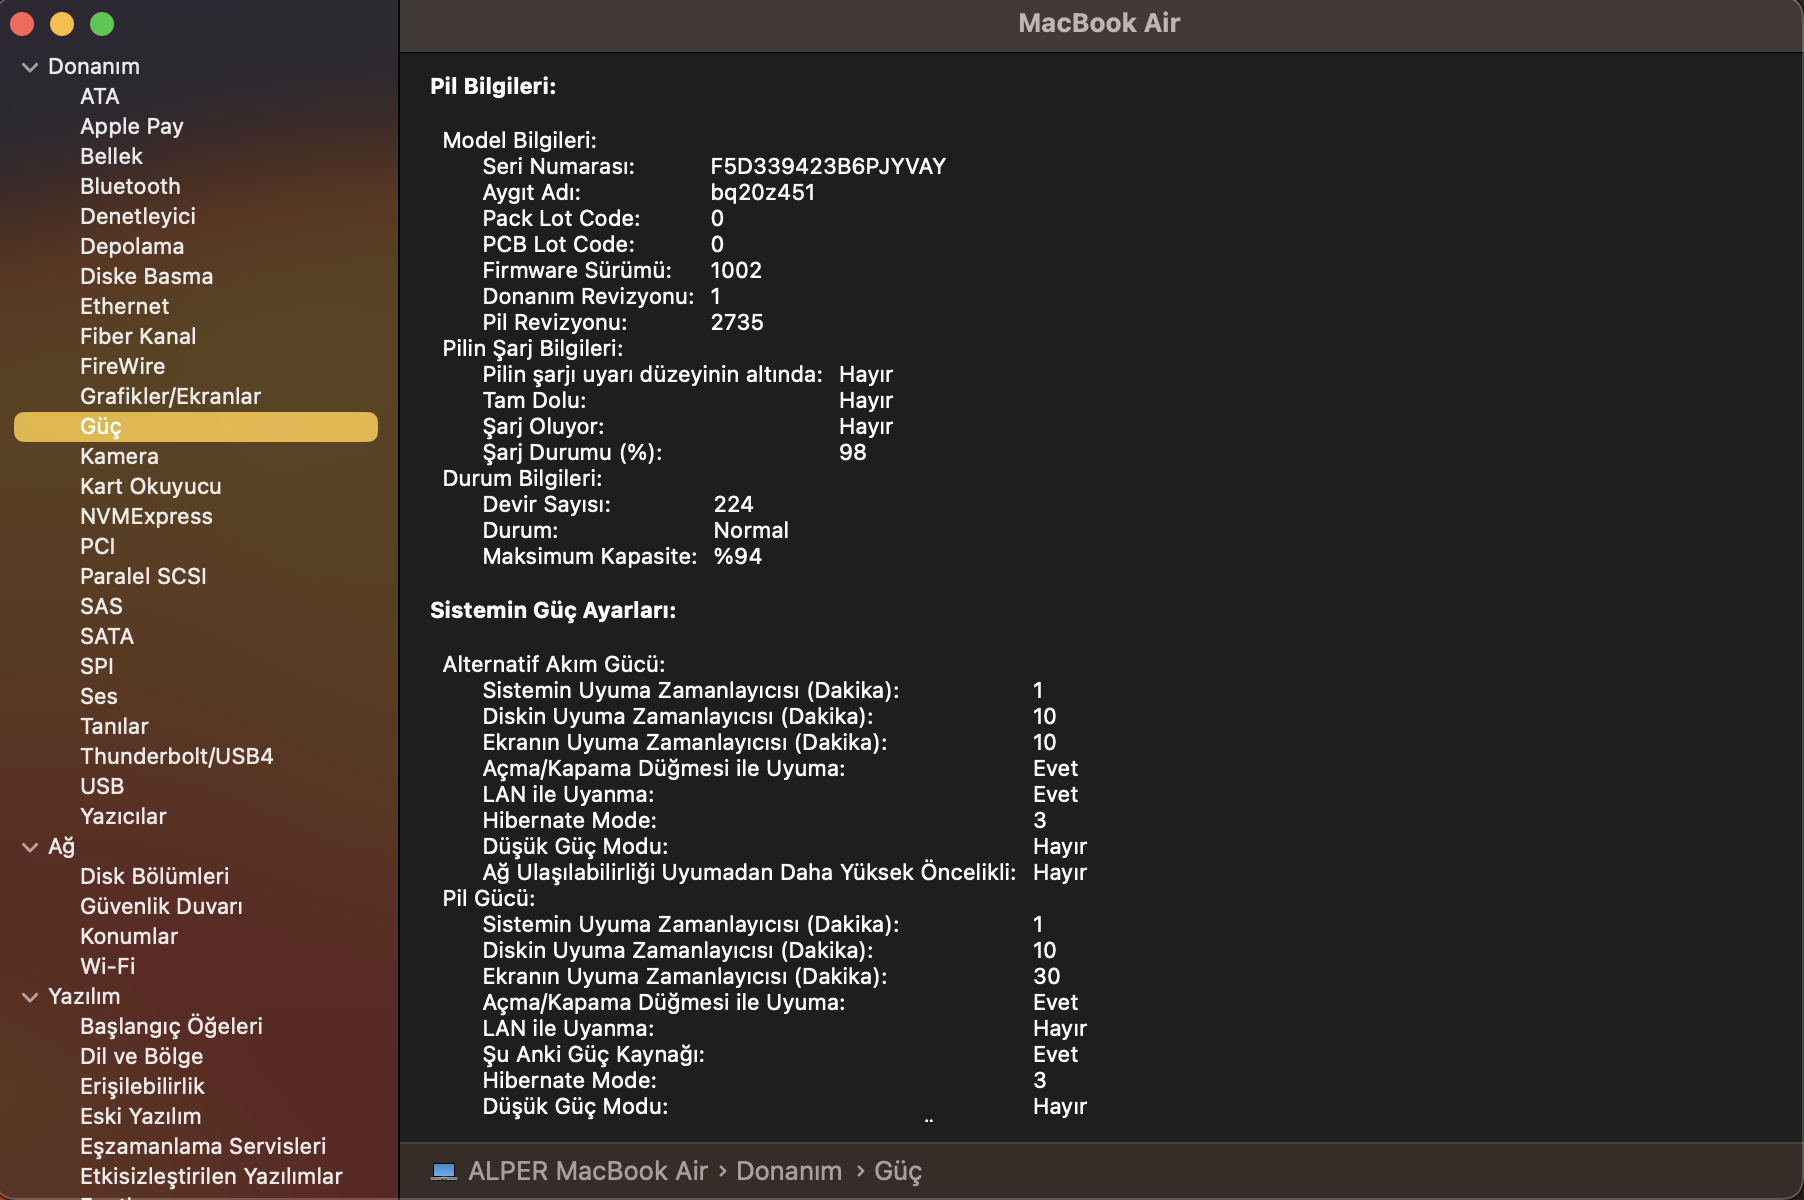Show USB device information
This screenshot has height=1200, width=1804.
click(102, 787)
